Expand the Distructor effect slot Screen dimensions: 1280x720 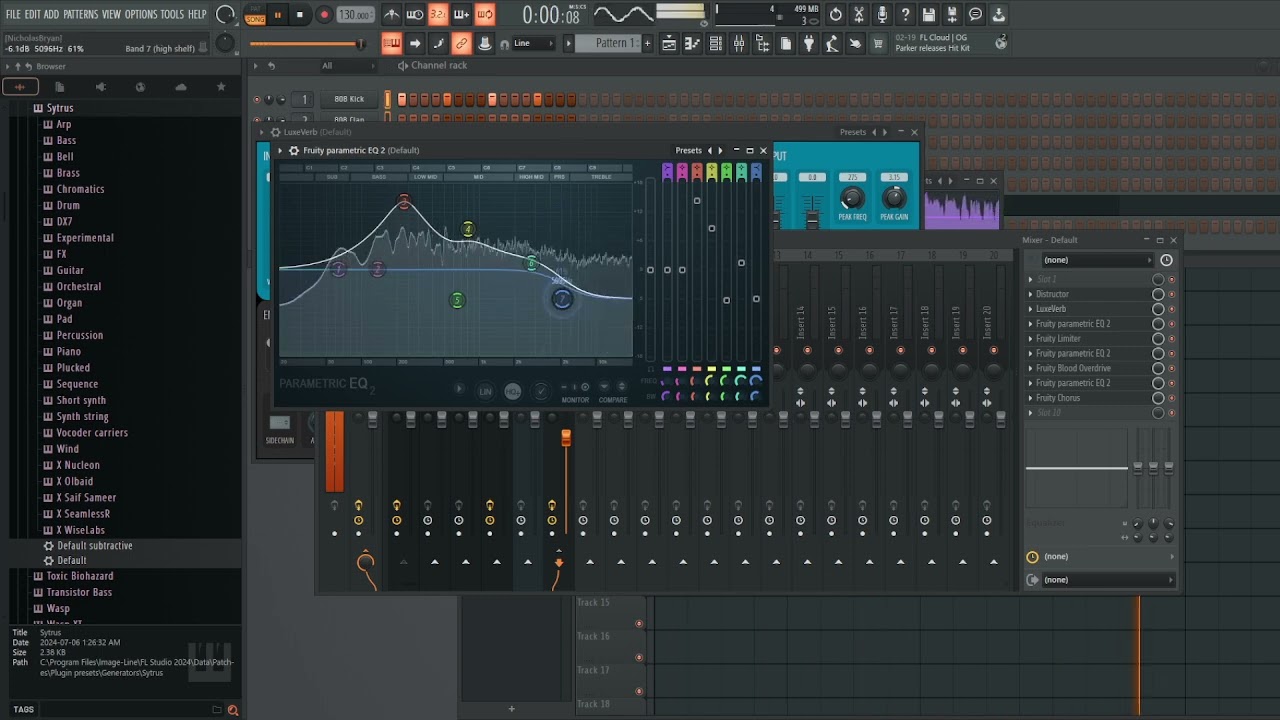pos(1031,295)
